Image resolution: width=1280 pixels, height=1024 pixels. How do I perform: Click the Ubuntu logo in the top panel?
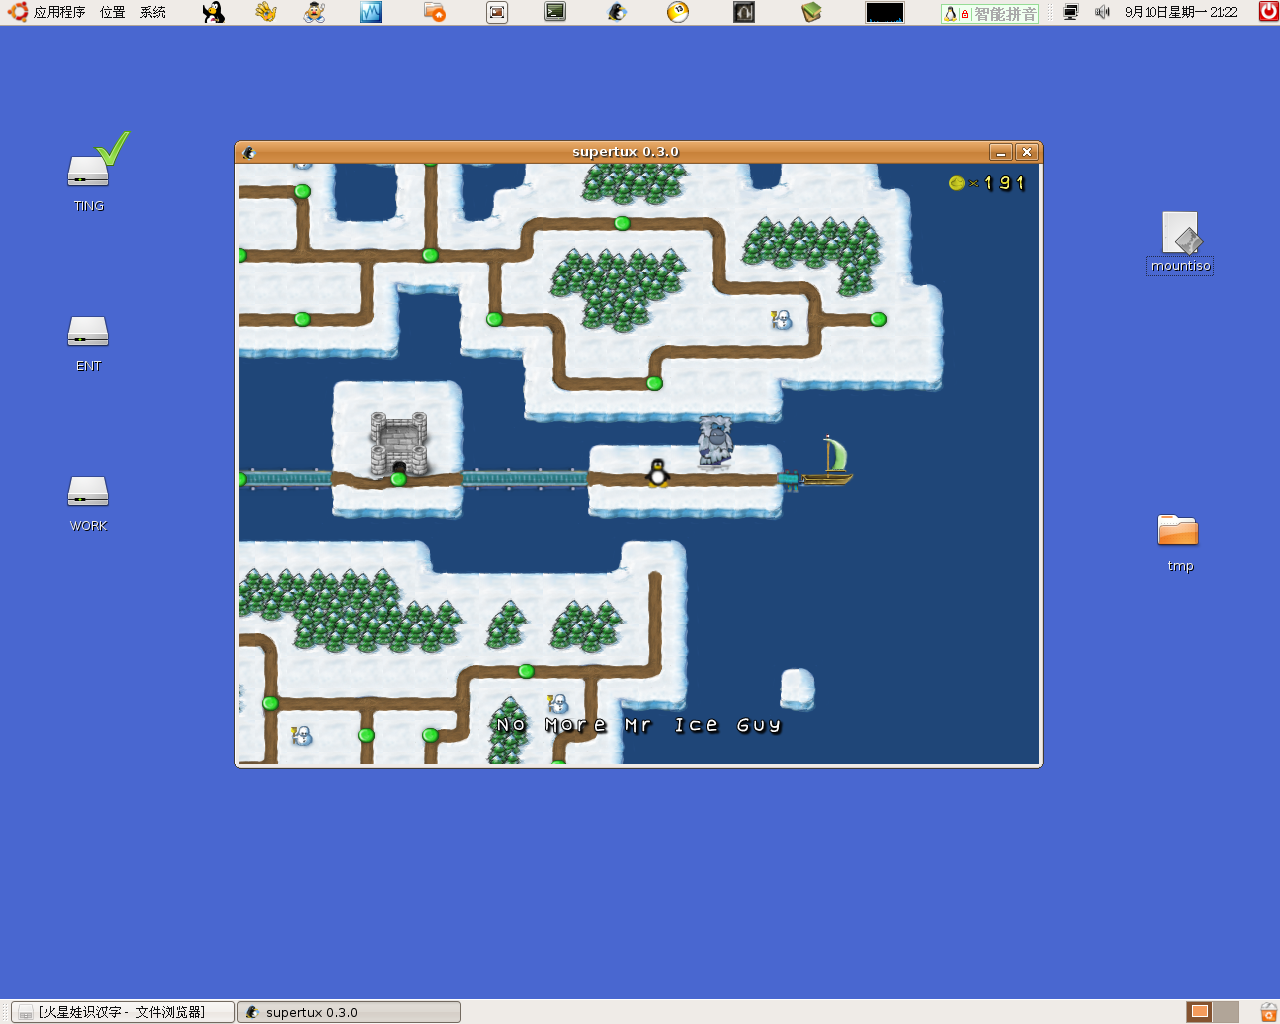(18, 12)
